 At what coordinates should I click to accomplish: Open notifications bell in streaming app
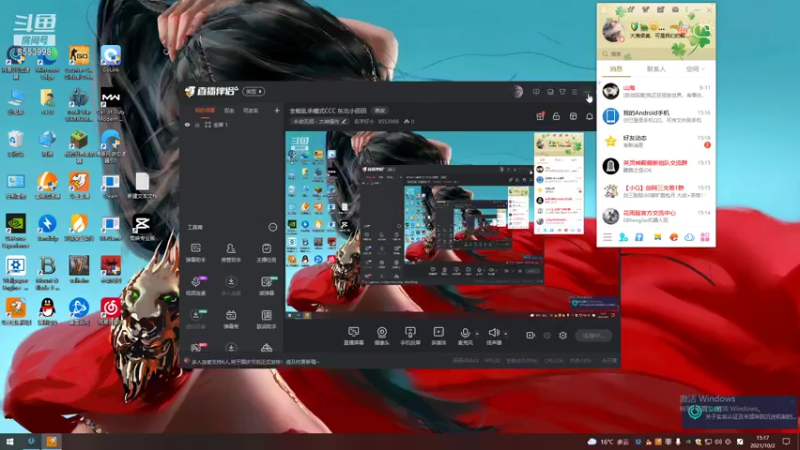pos(589,116)
